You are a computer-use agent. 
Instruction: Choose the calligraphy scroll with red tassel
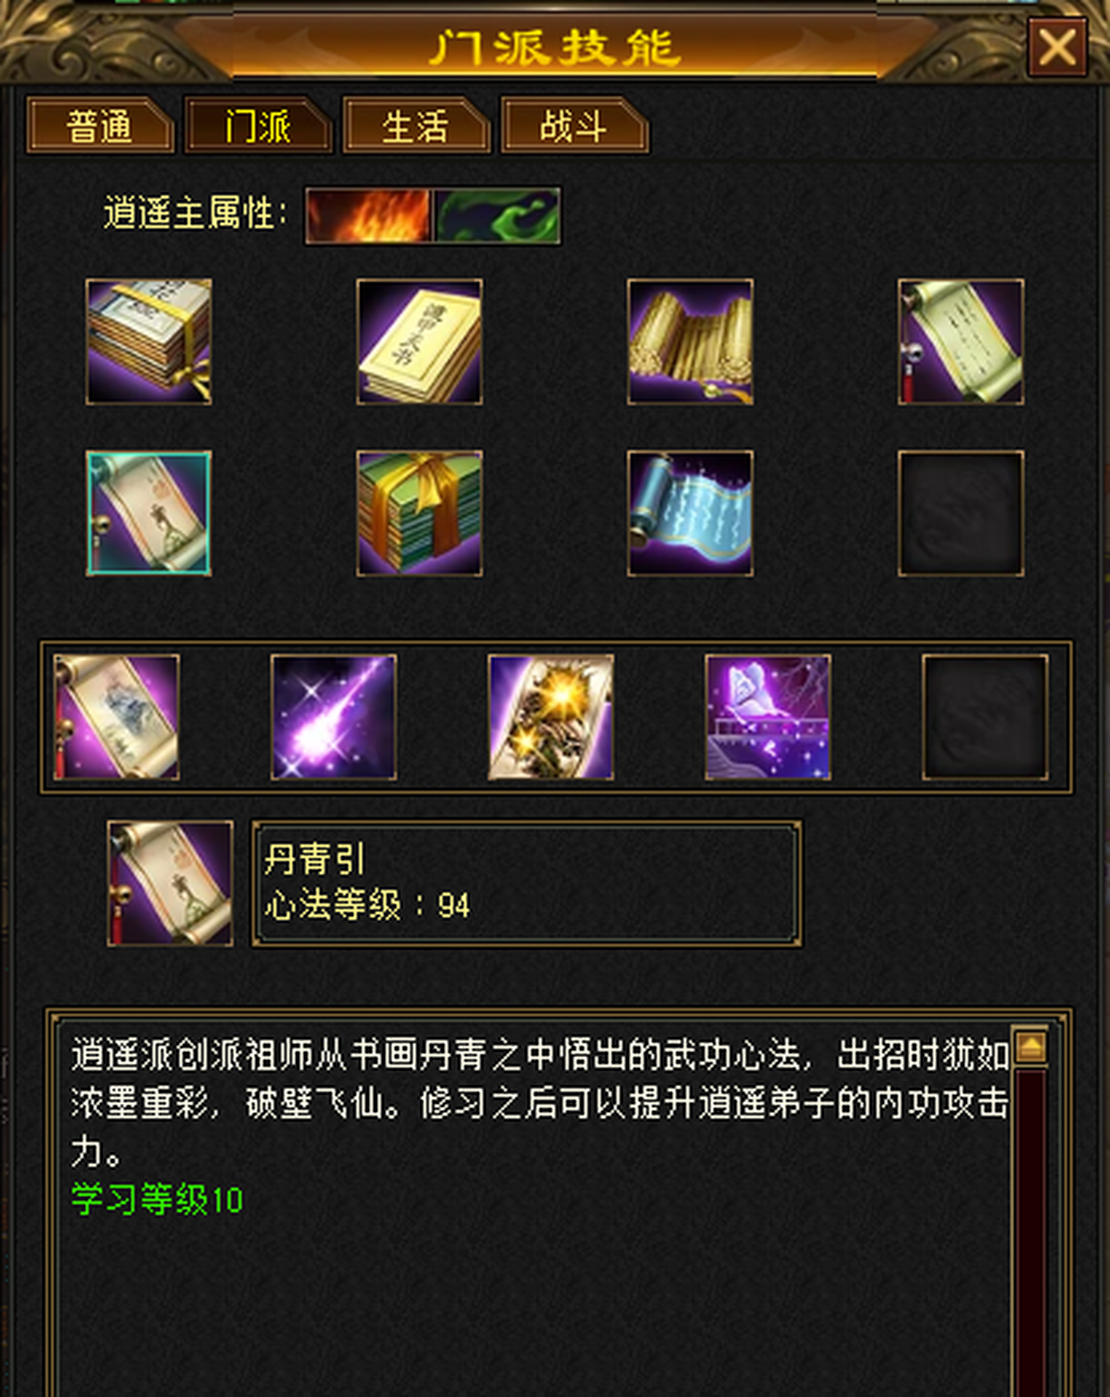pyautogui.click(x=961, y=342)
